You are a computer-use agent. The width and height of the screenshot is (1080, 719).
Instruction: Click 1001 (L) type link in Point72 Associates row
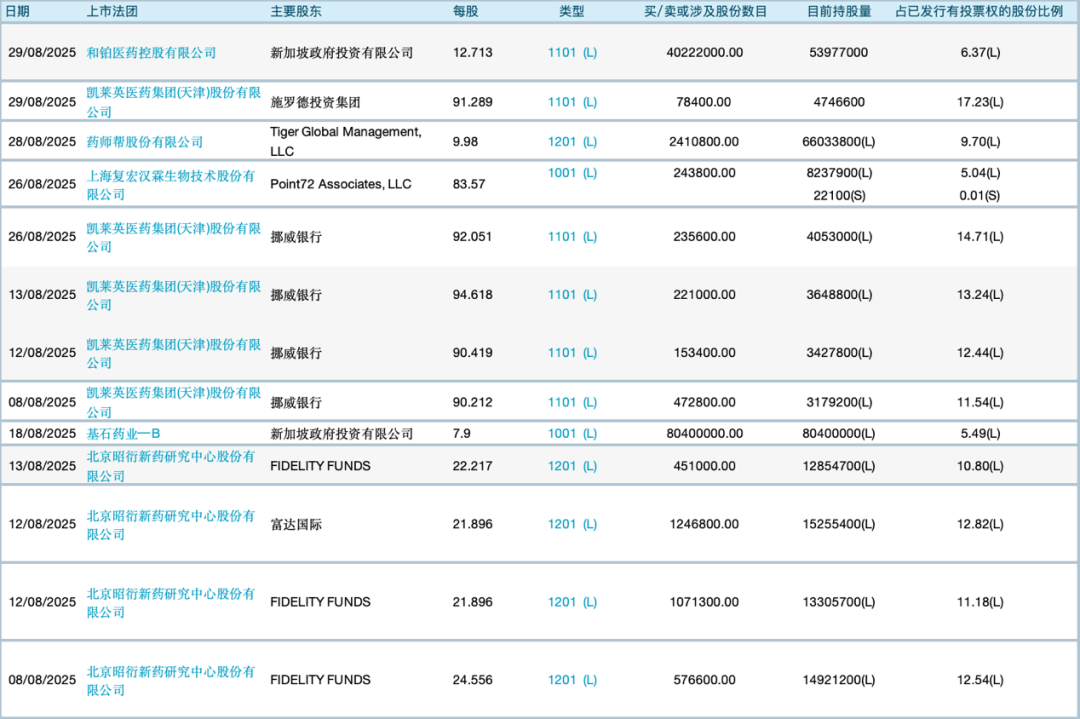(x=572, y=173)
